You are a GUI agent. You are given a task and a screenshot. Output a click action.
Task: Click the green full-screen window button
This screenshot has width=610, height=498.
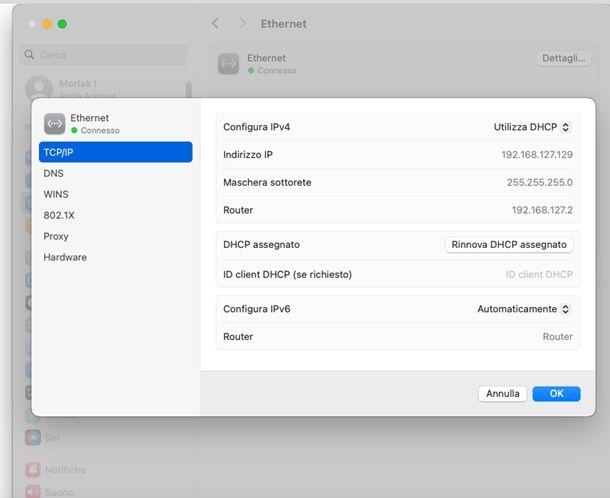click(62, 24)
